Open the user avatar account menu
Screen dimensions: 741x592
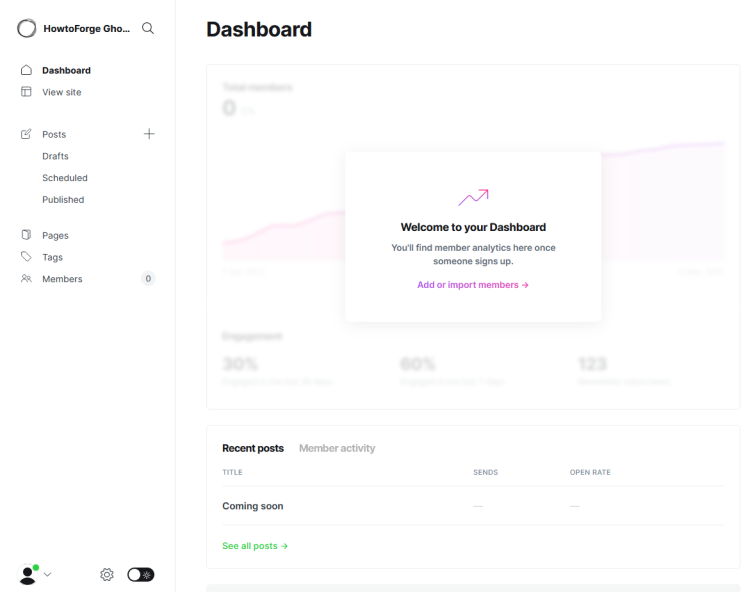click(x=28, y=574)
